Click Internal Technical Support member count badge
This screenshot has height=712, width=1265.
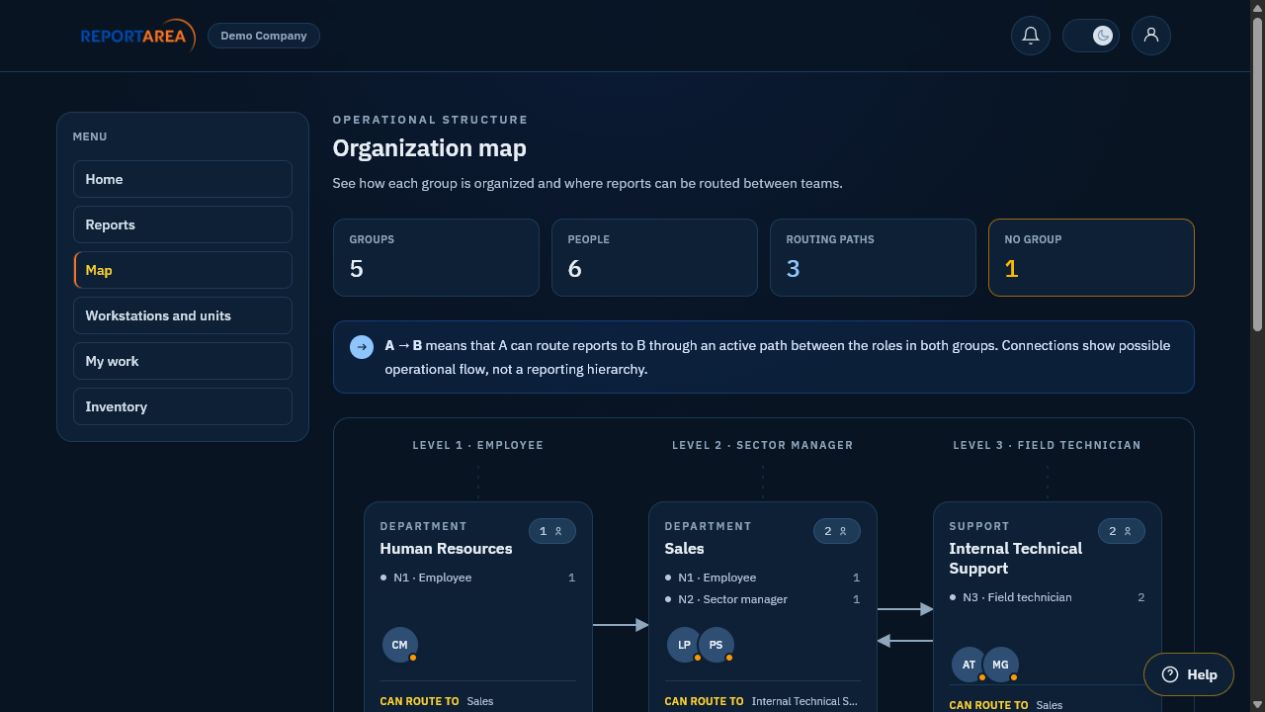pyautogui.click(x=1121, y=531)
